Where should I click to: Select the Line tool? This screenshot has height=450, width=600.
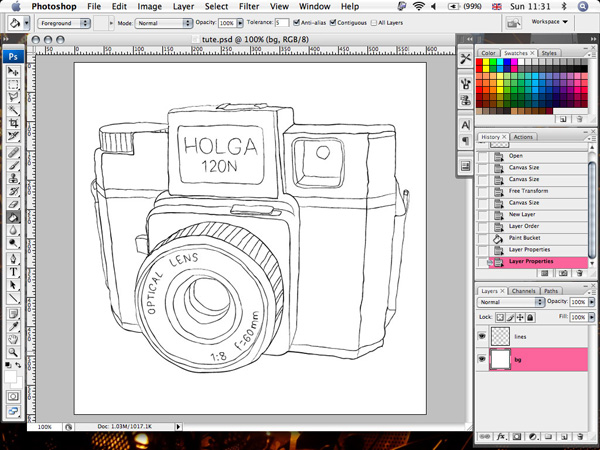click(13, 298)
